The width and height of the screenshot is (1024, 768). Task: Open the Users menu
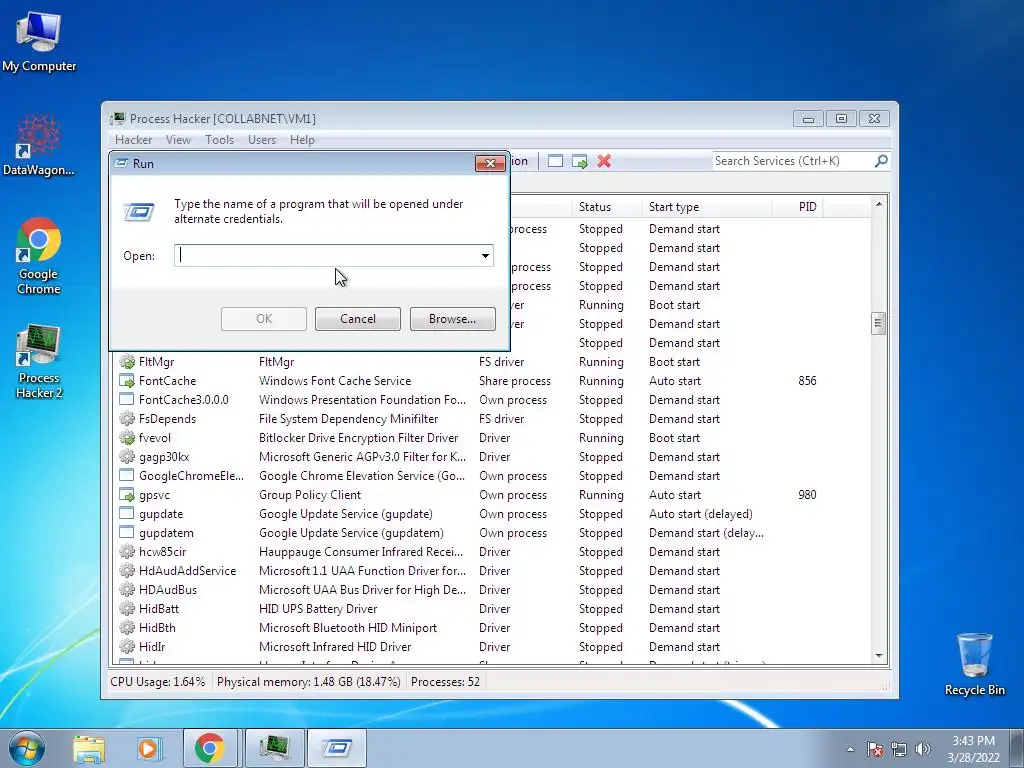pos(262,140)
